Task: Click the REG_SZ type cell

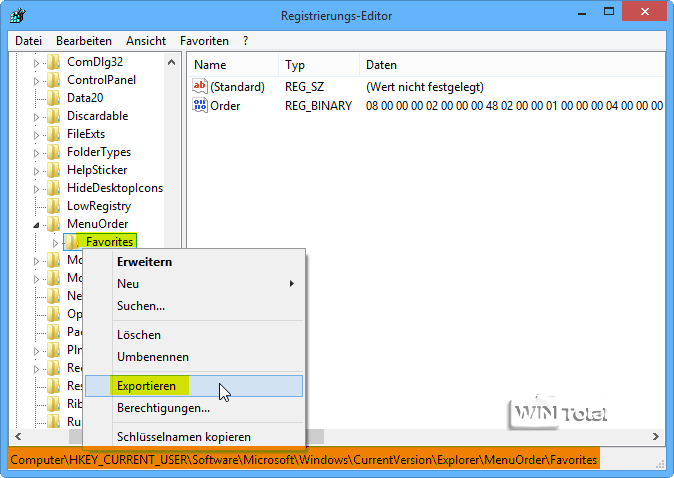Action: (x=304, y=87)
